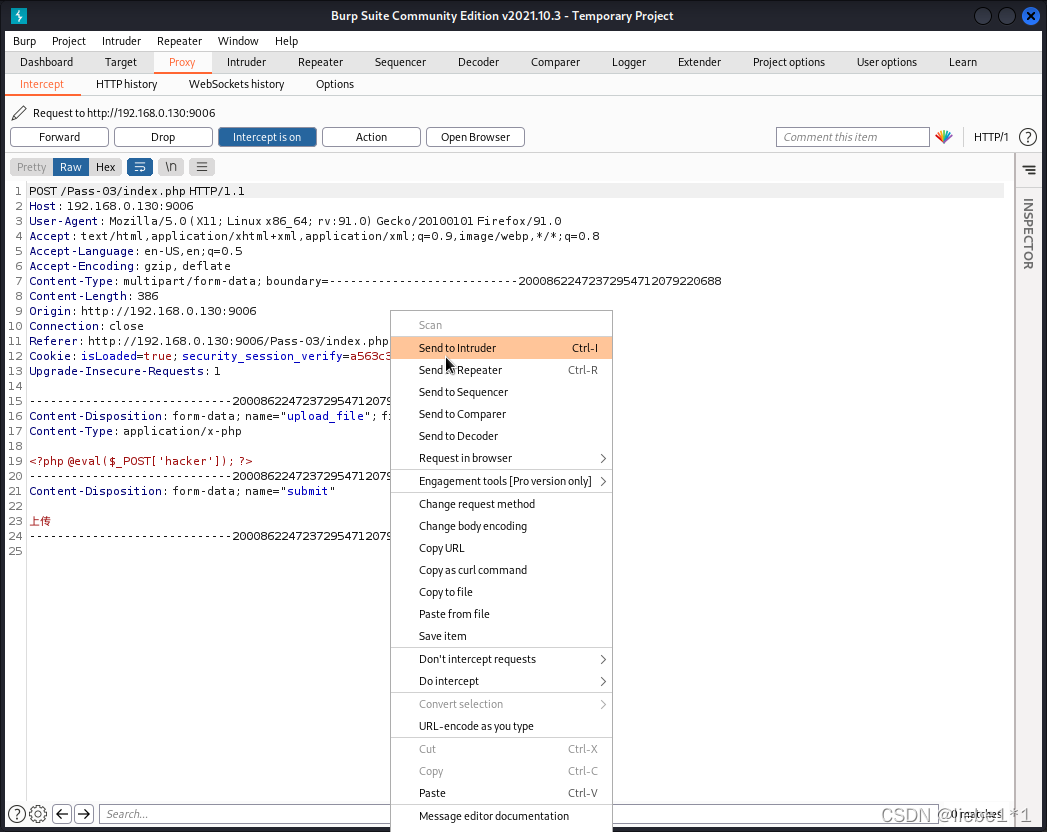Open Proxy Options sub-tab
The height and width of the screenshot is (832, 1047).
click(x=335, y=84)
